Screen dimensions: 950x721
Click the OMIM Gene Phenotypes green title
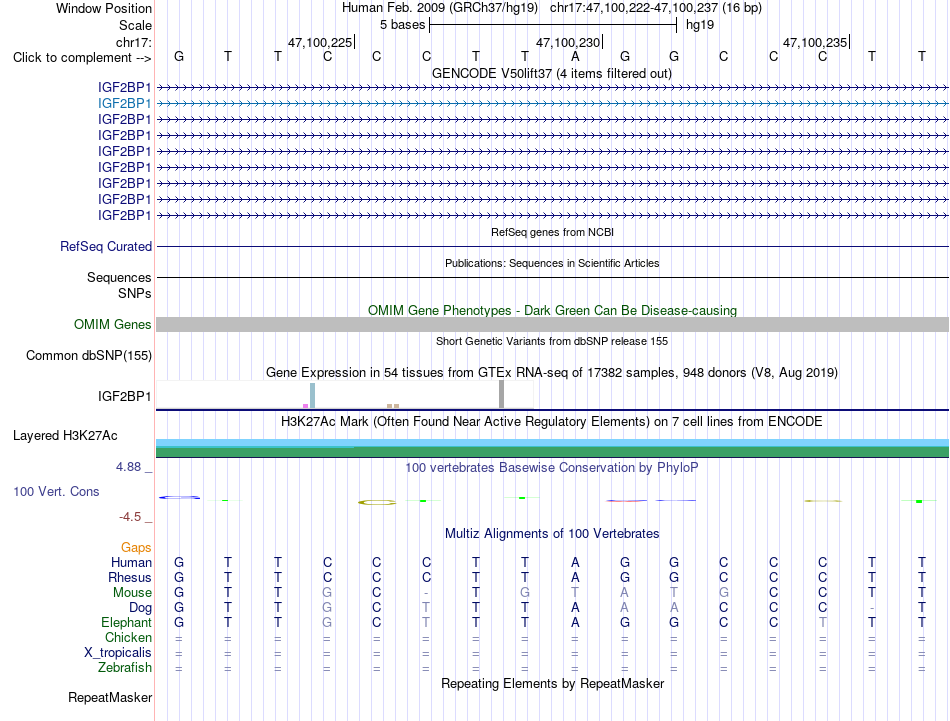pyautogui.click(x=553, y=310)
